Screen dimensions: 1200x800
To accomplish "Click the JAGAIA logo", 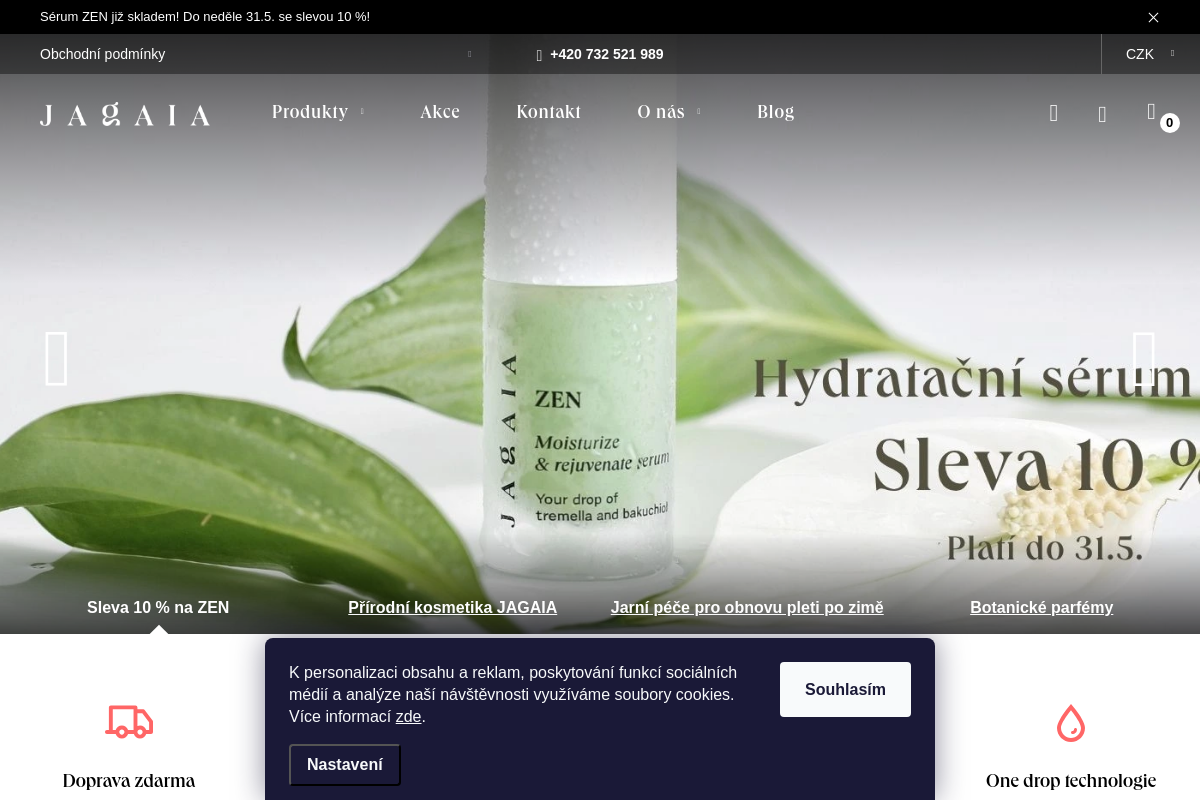I will (125, 114).
